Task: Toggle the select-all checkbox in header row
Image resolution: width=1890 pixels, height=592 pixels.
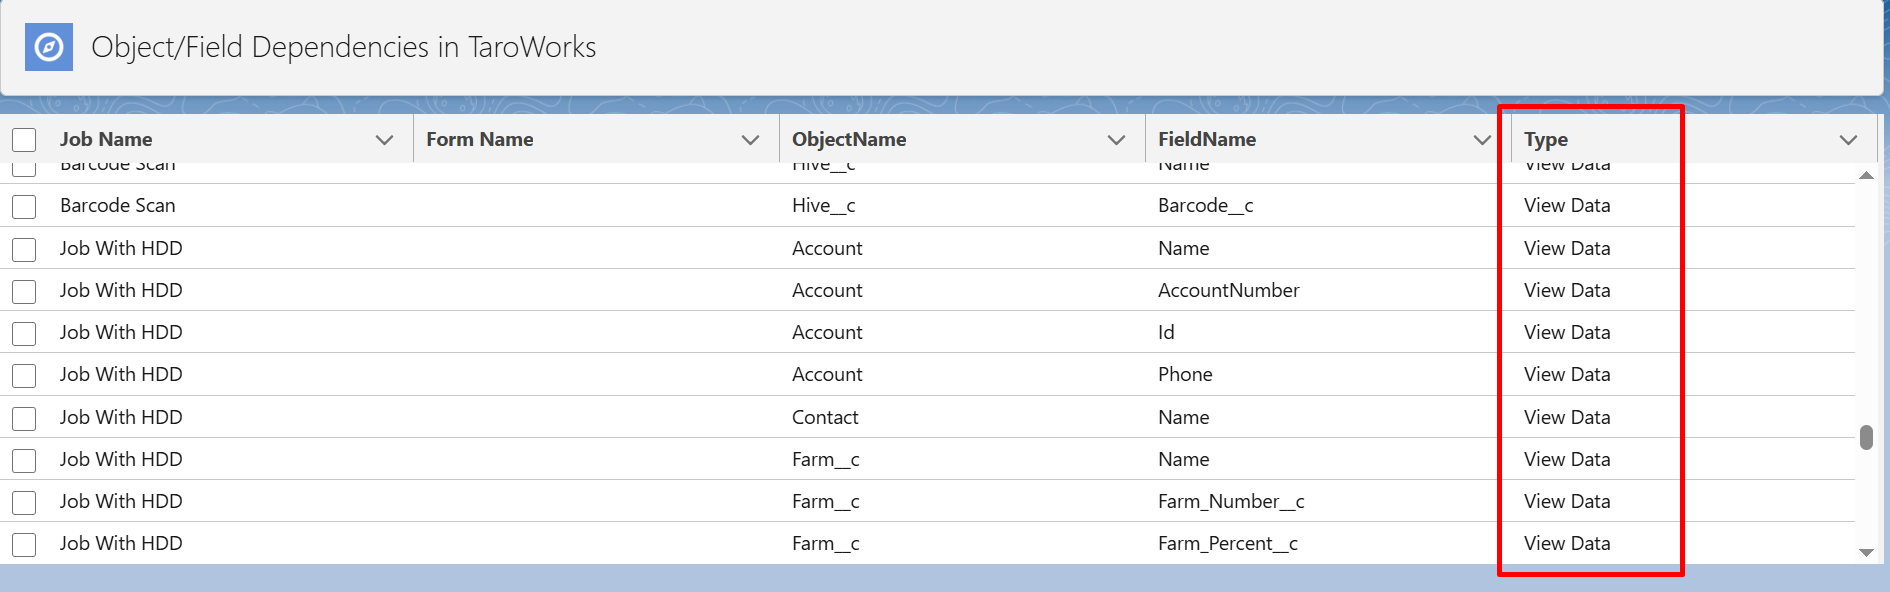Action: click(x=24, y=140)
